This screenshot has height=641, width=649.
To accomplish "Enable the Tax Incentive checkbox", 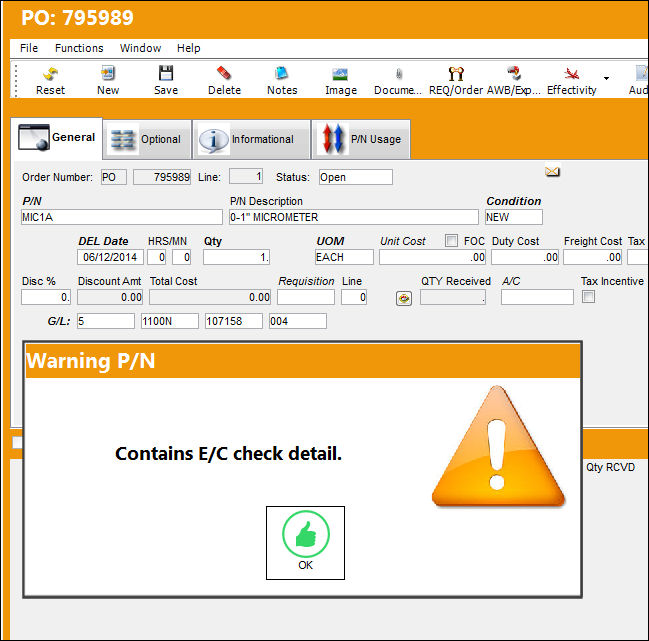I will [588, 297].
